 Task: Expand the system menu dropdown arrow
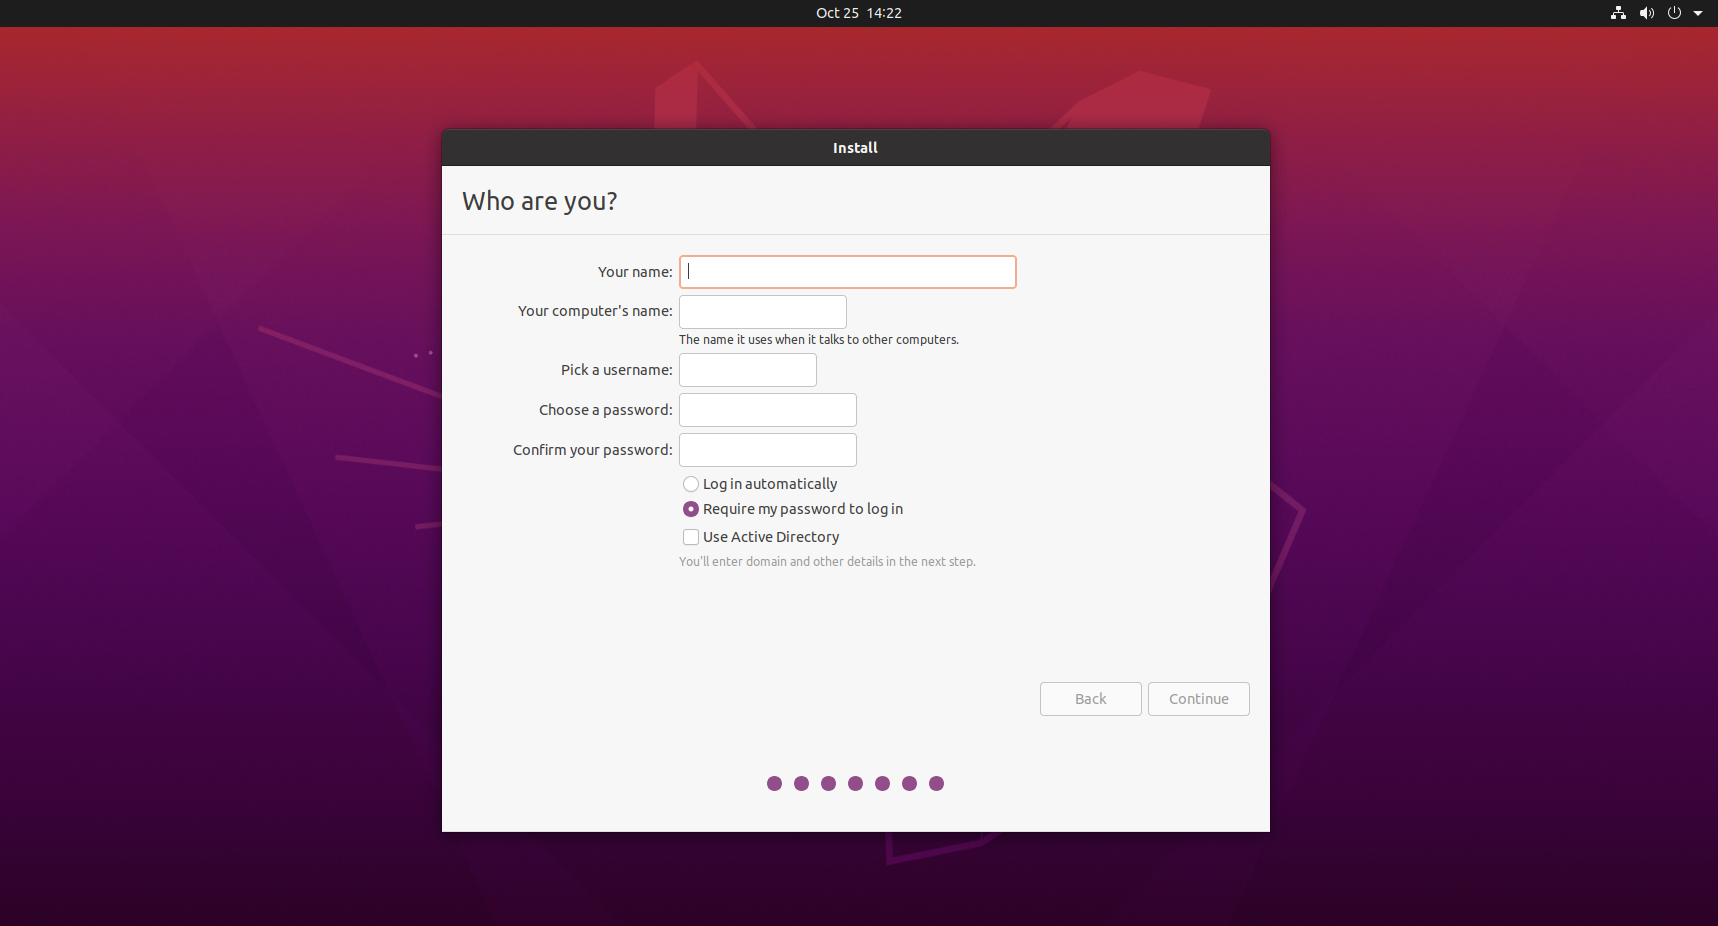click(x=1698, y=13)
